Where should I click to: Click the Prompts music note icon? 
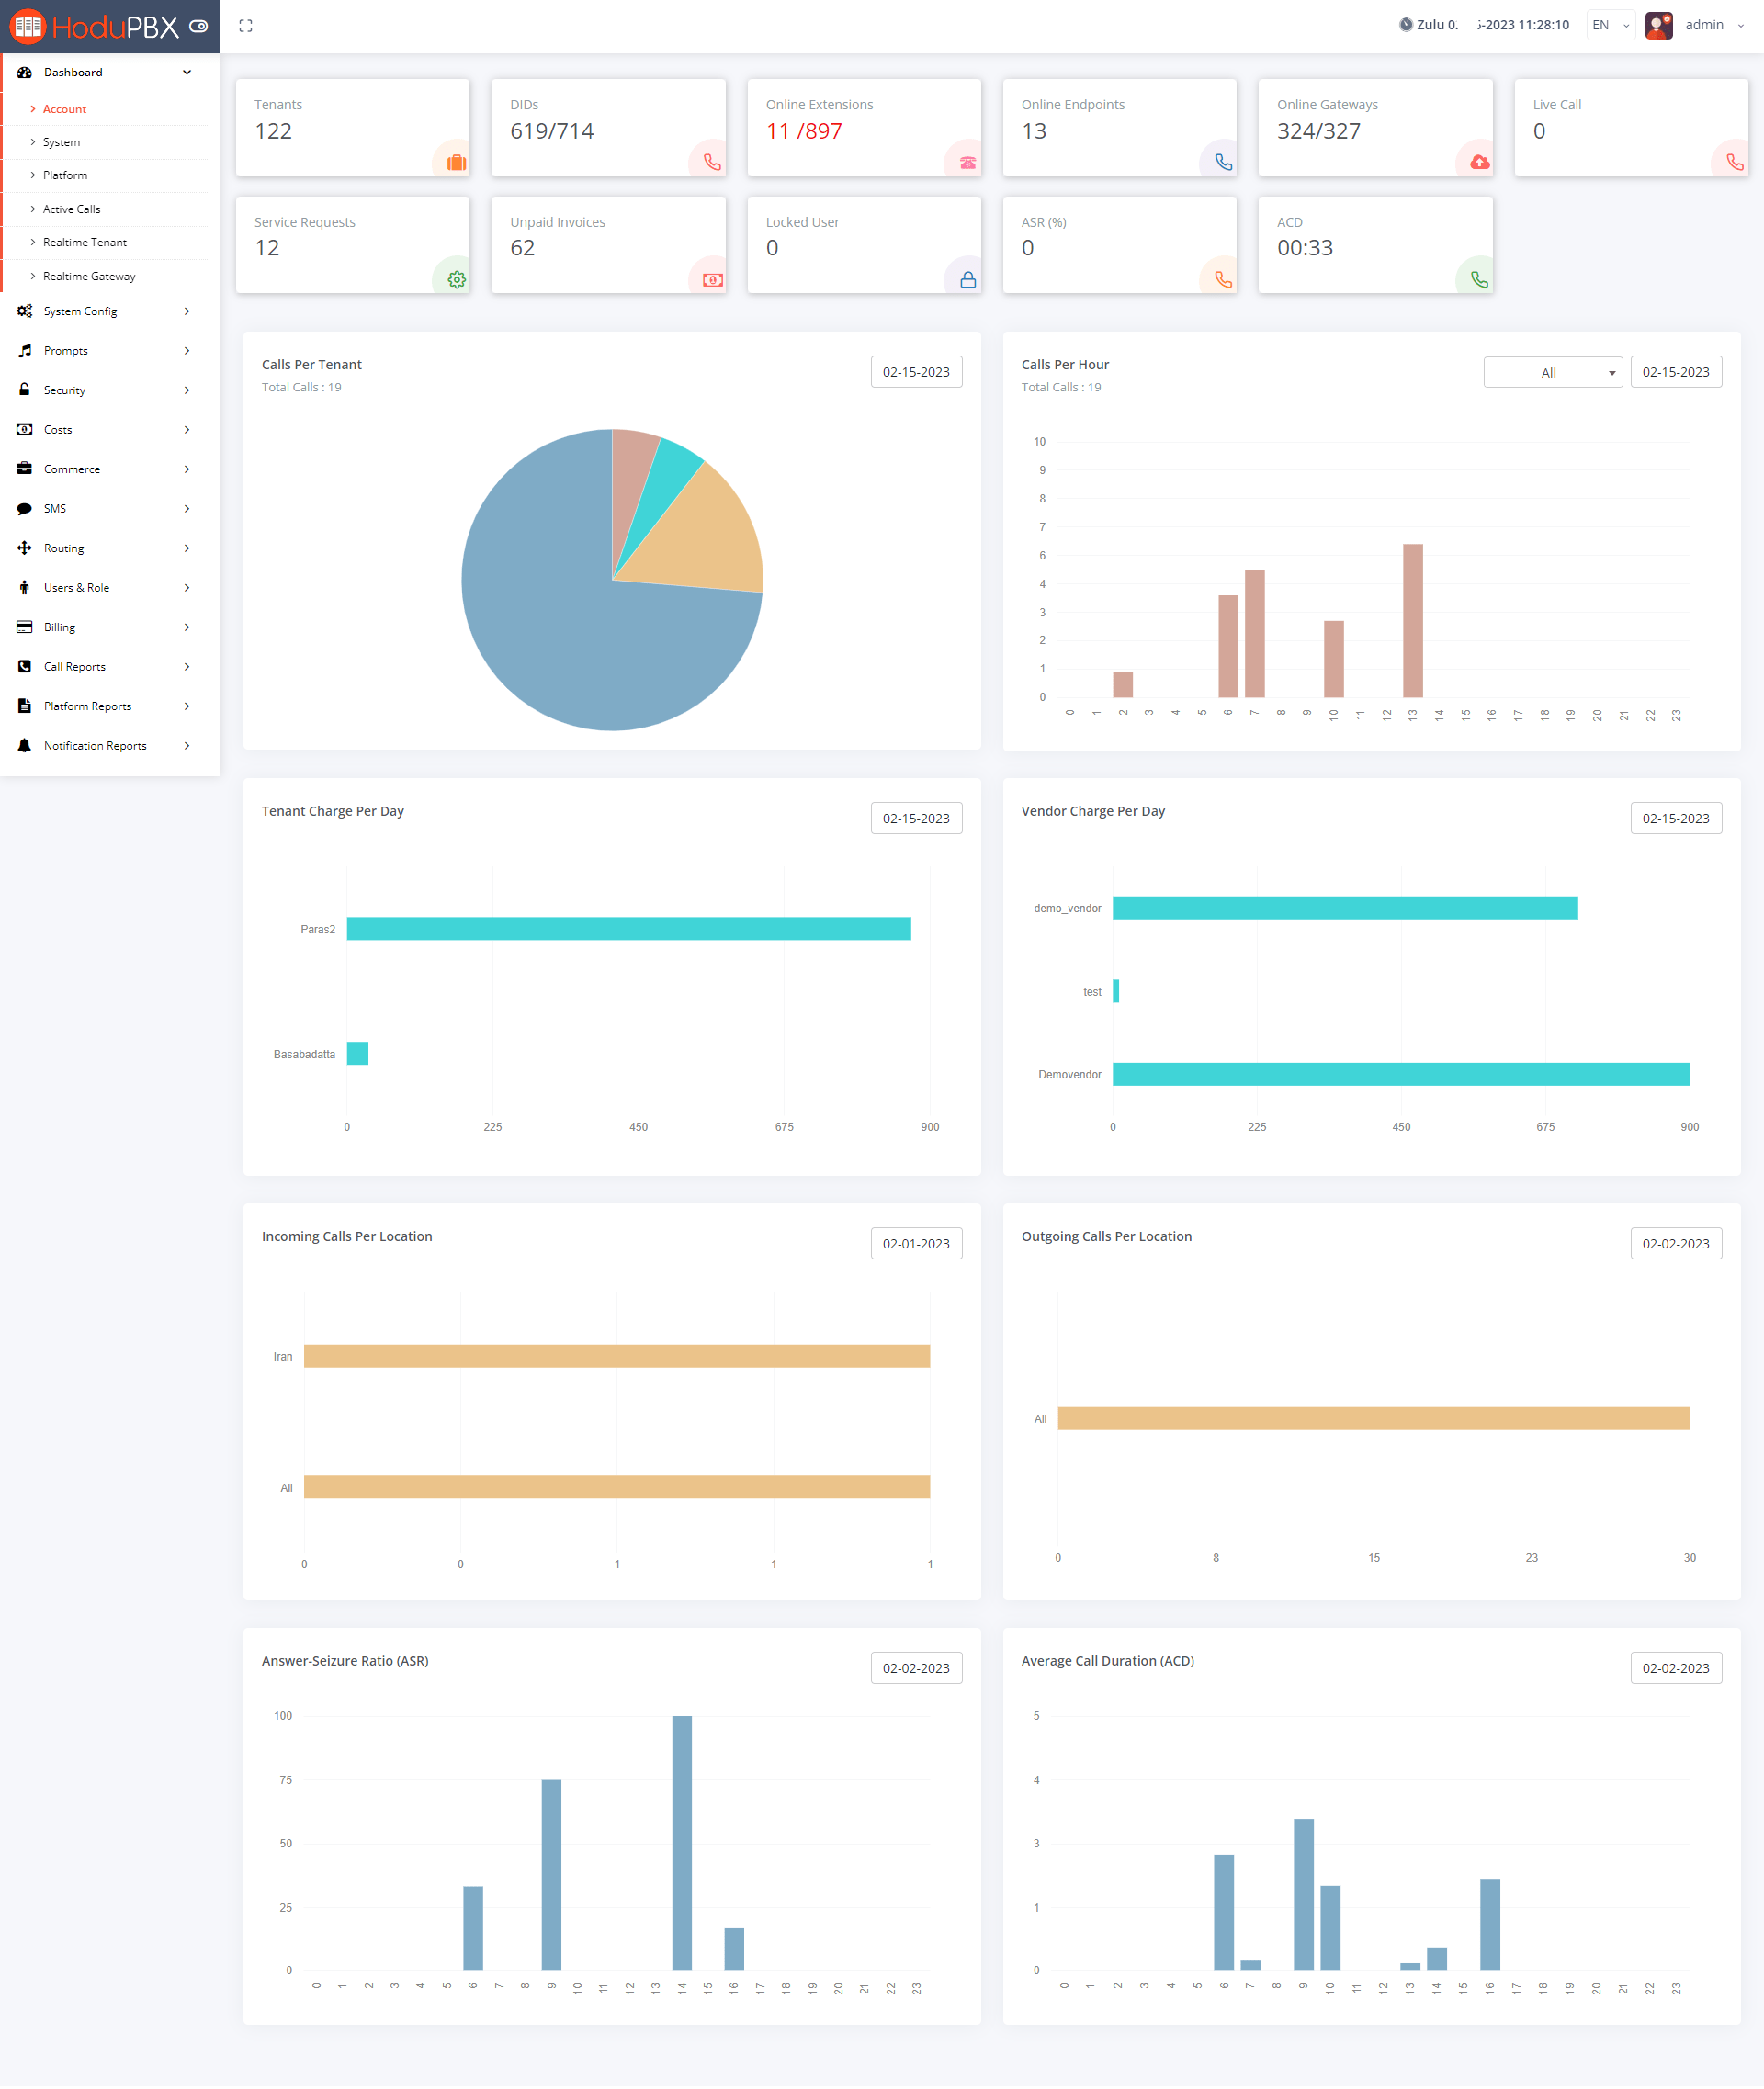click(x=23, y=350)
